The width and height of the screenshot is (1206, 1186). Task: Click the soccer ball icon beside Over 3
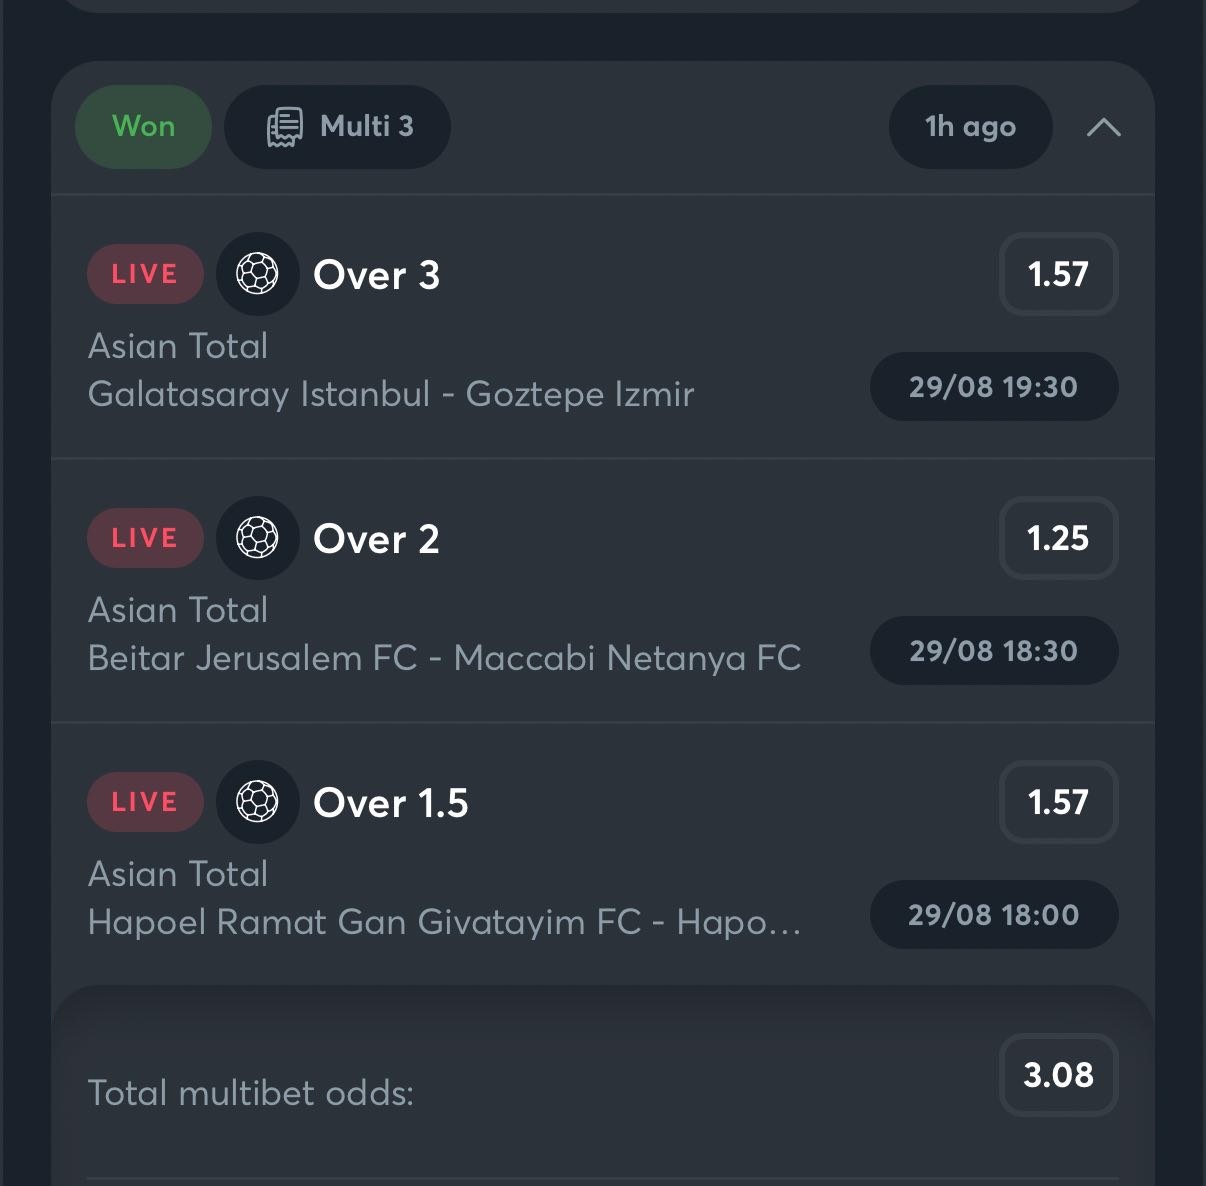tap(257, 274)
